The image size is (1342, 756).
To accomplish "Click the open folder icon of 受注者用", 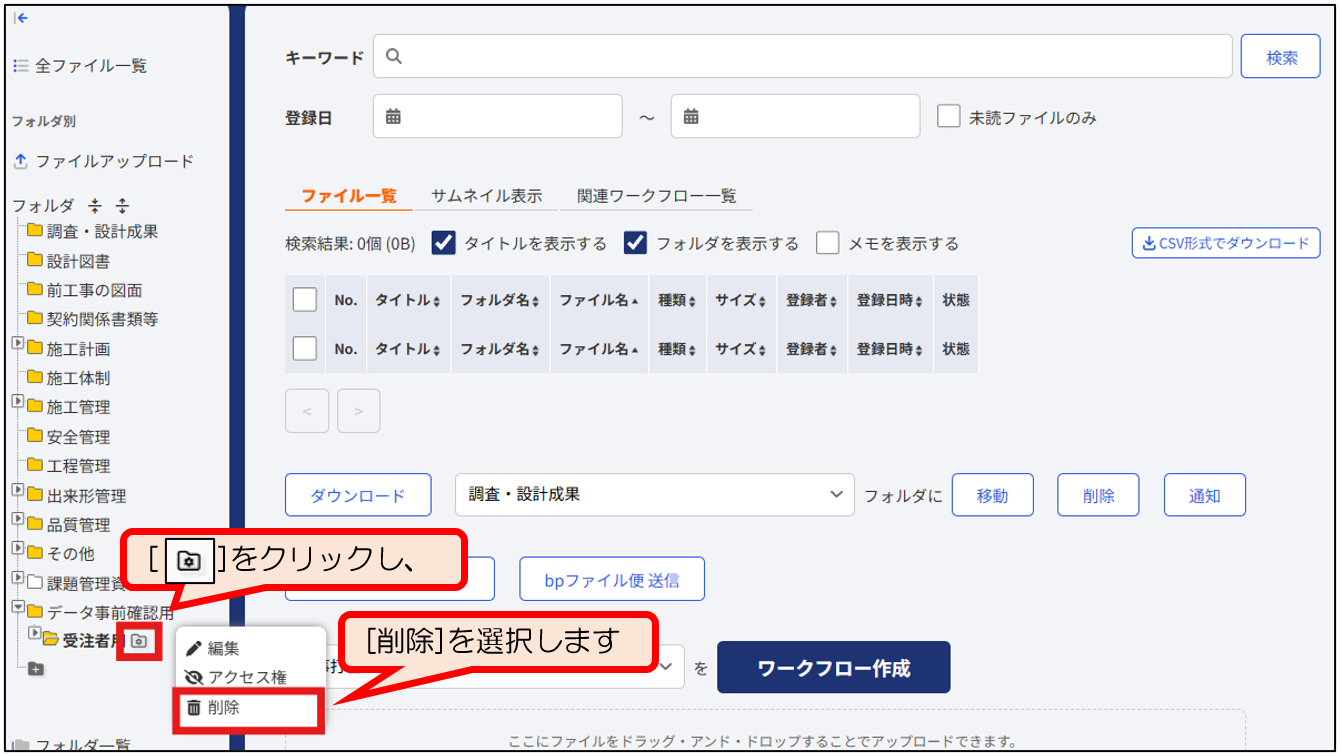I will [x=51, y=640].
